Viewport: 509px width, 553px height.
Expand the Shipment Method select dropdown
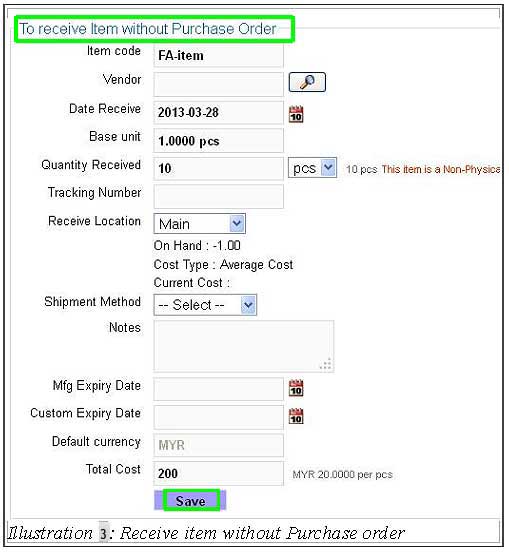(x=205, y=305)
